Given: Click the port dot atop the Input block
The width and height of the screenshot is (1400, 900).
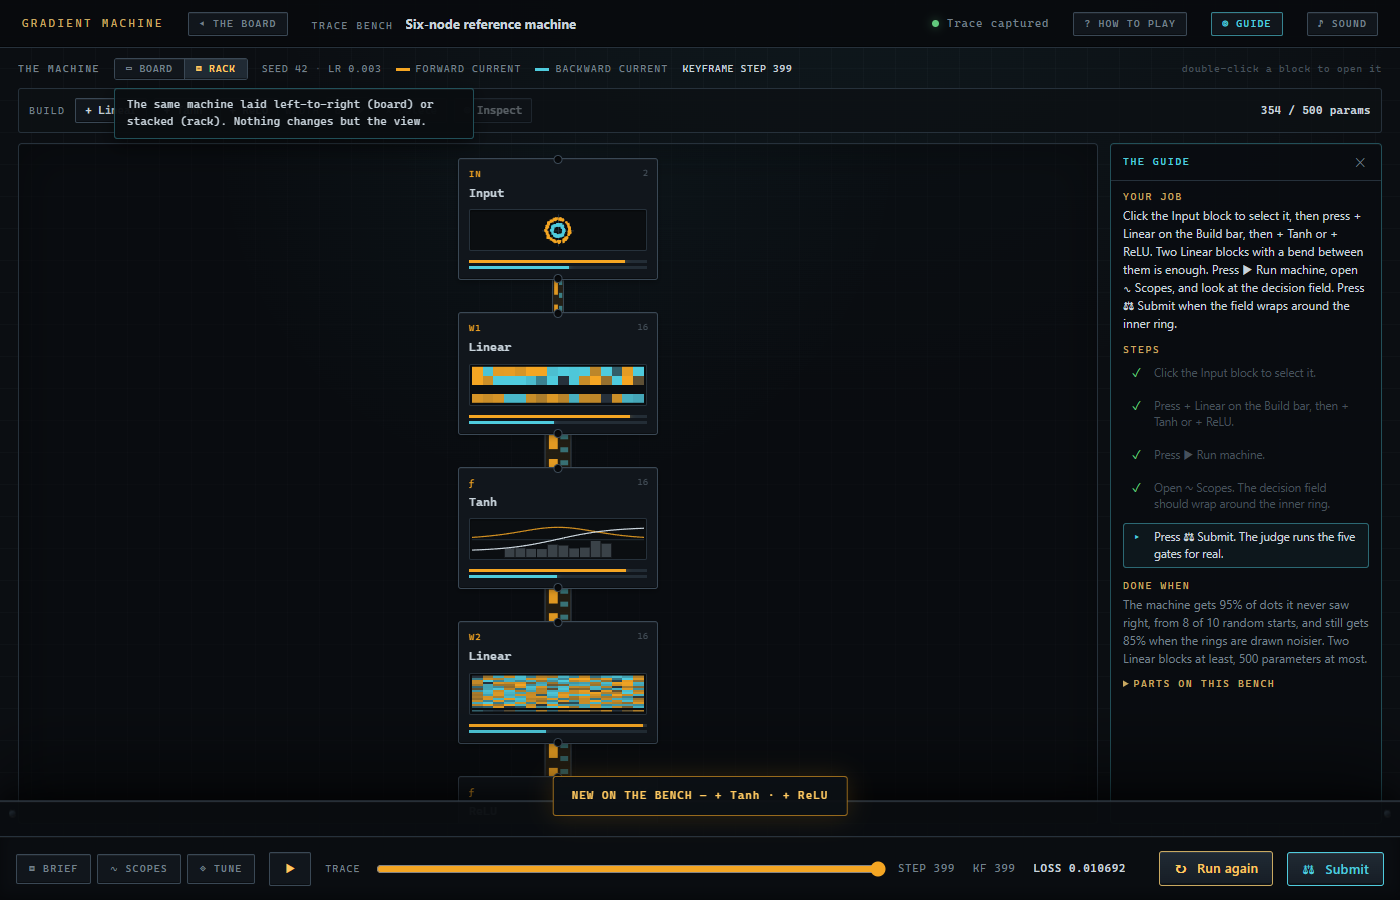Looking at the screenshot, I should point(558,159).
